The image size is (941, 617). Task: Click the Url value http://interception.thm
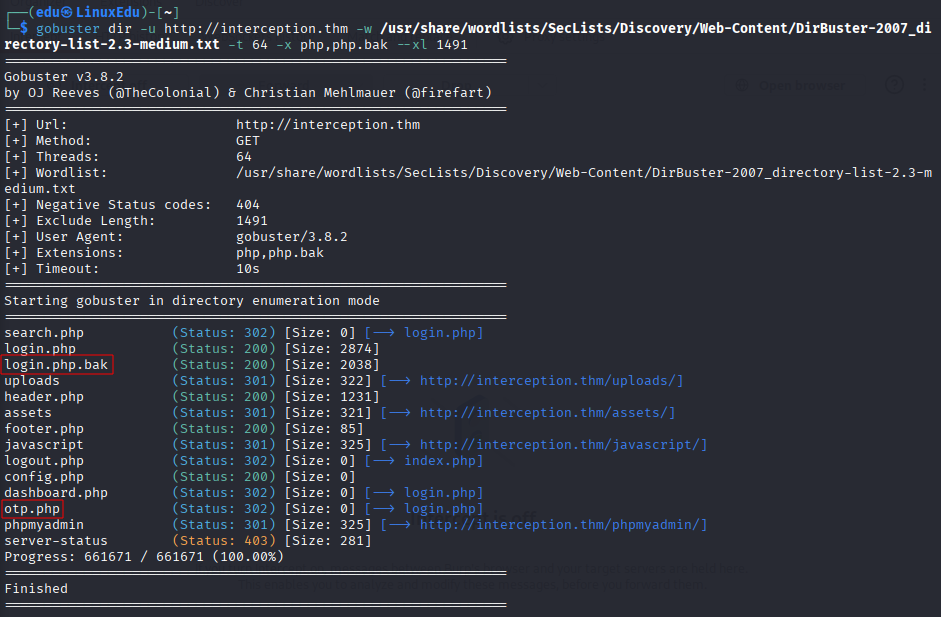coord(328,125)
